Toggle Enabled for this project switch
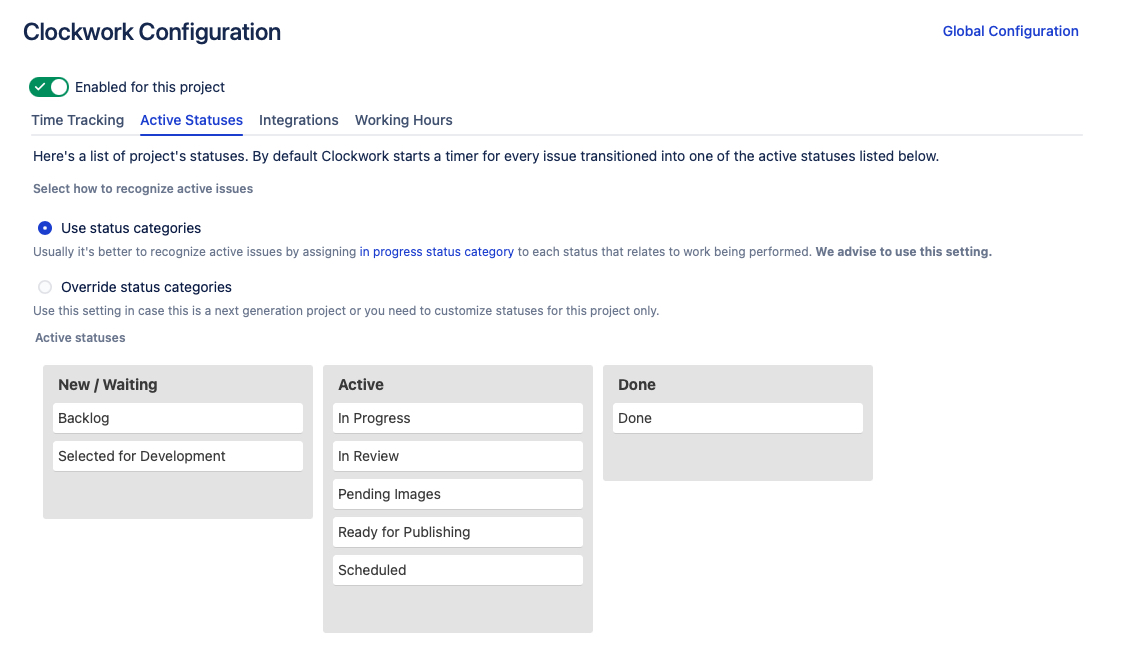This screenshot has width=1121, height=662. pyautogui.click(x=49, y=87)
